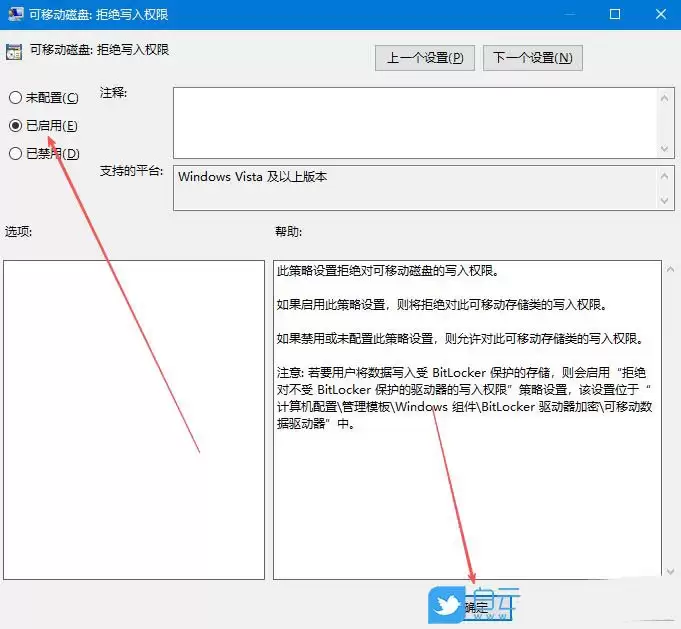Select the 未配置(C) radio button
This screenshot has width=681, height=629.
[16, 97]
